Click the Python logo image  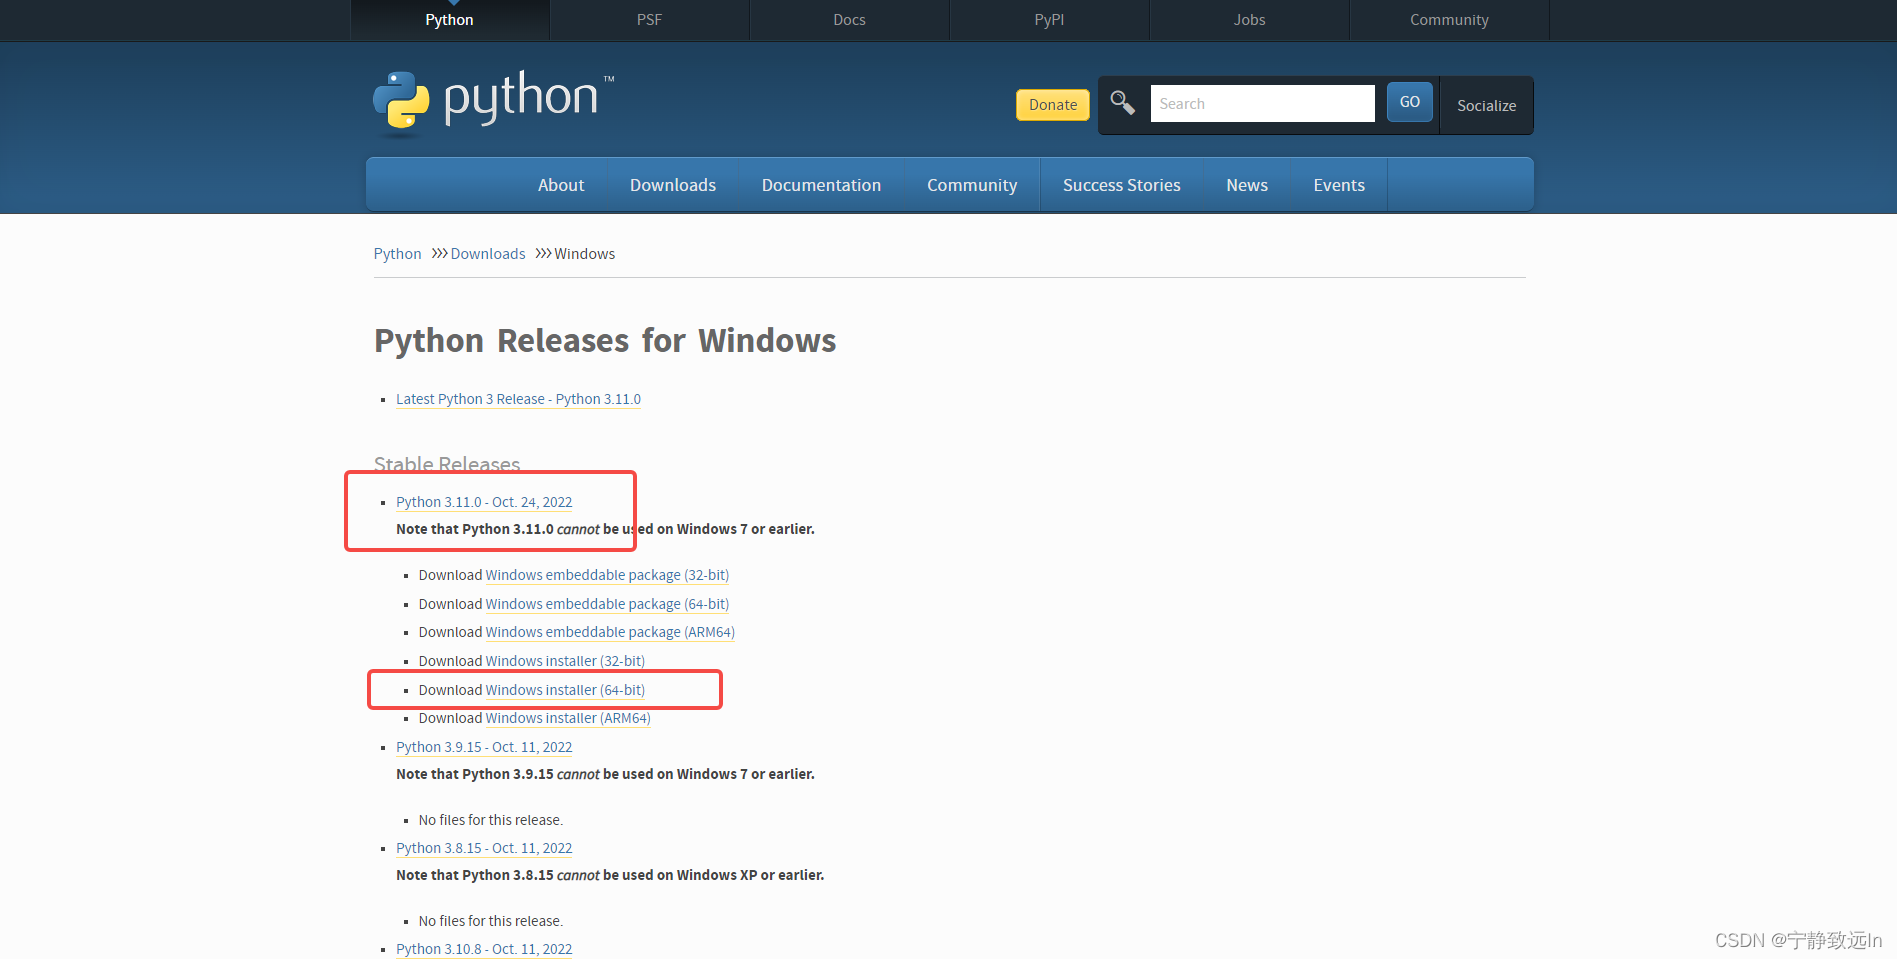[x=494, y=101]
